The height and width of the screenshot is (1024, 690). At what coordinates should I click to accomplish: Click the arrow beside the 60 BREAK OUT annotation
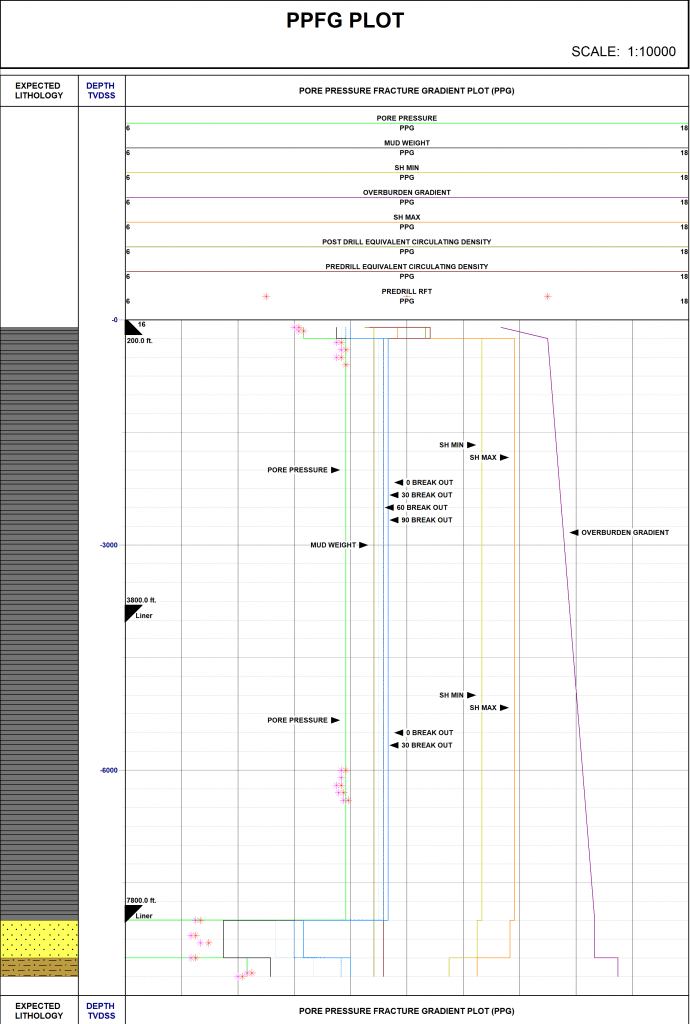tap(389, 507)
